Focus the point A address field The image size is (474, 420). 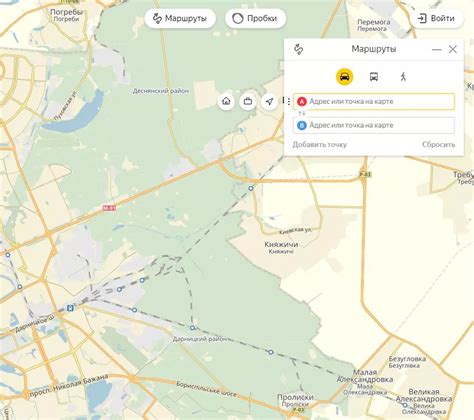pos(374,101)
